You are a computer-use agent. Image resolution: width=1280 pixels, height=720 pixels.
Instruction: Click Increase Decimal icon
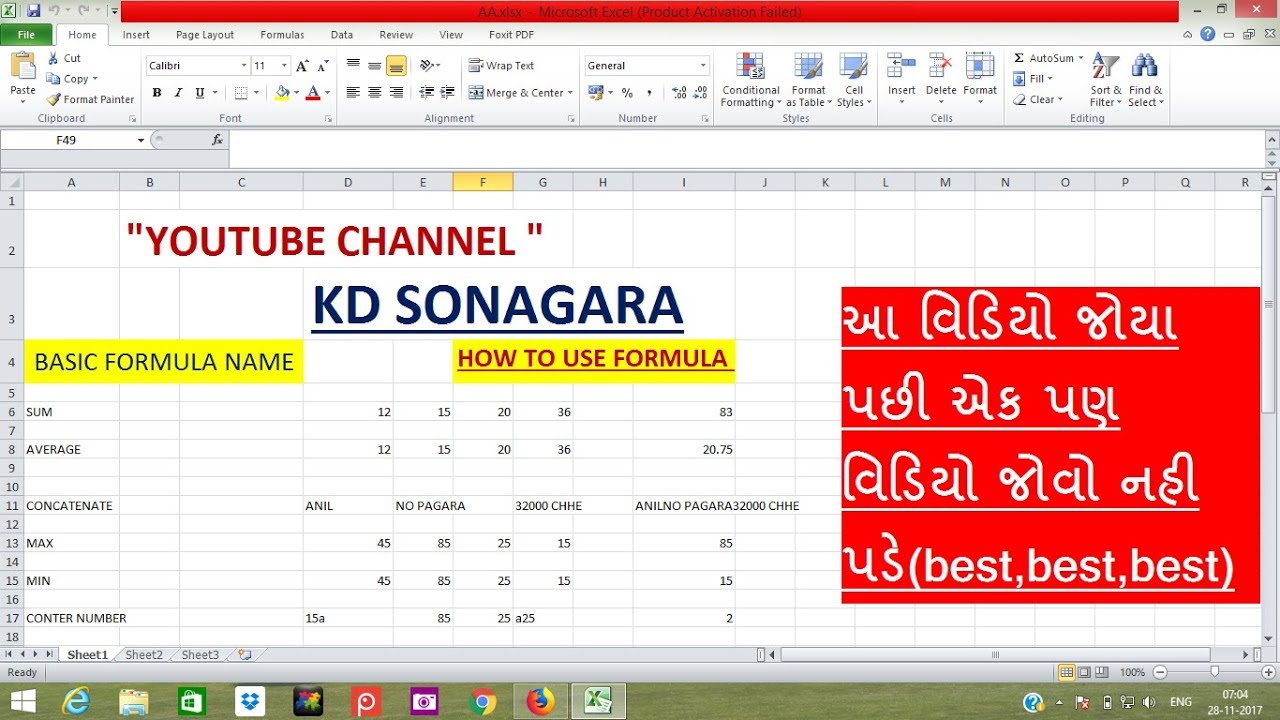tap(679, 93)
